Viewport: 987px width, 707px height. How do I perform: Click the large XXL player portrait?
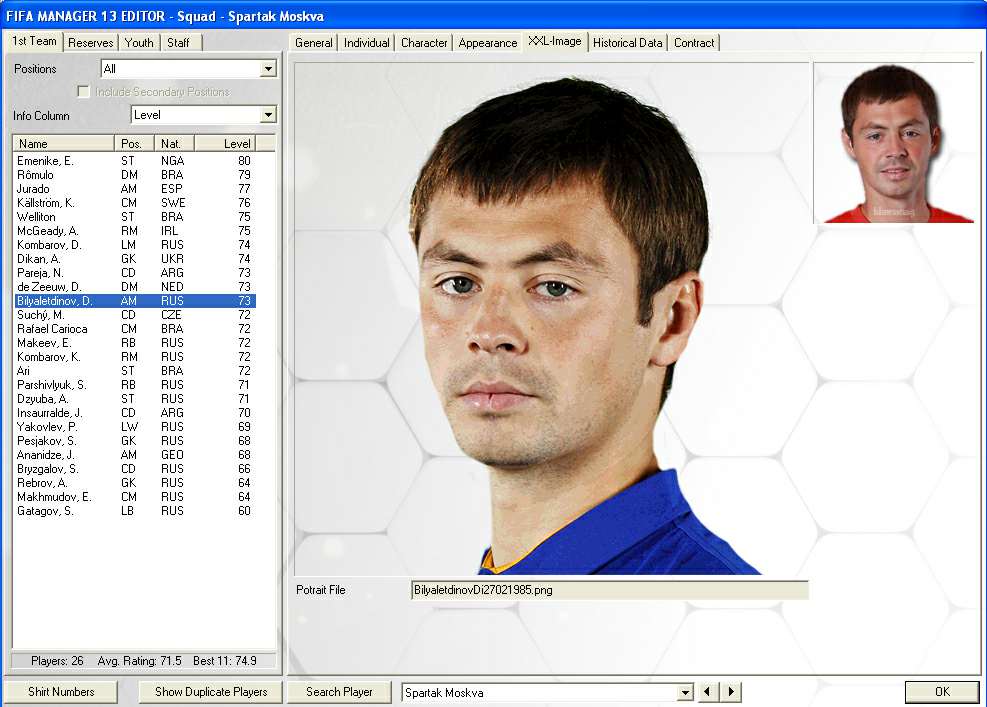tap(552, 319)
